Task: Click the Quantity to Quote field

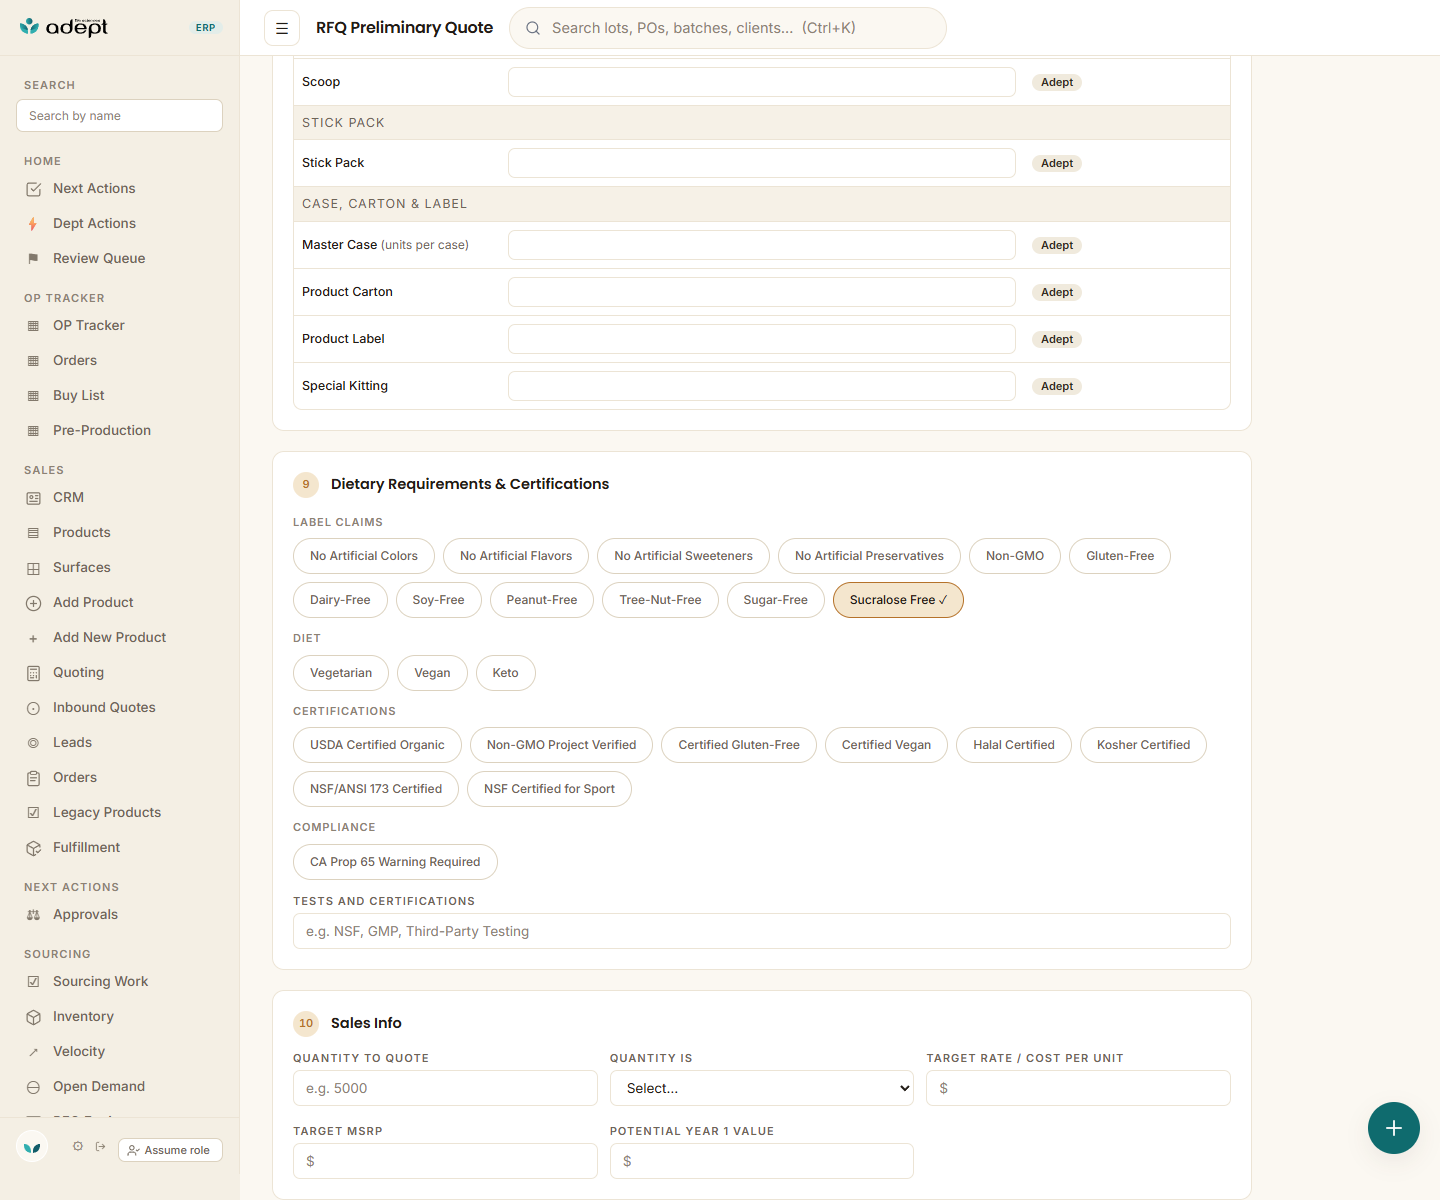Action: click(445, 1088)
